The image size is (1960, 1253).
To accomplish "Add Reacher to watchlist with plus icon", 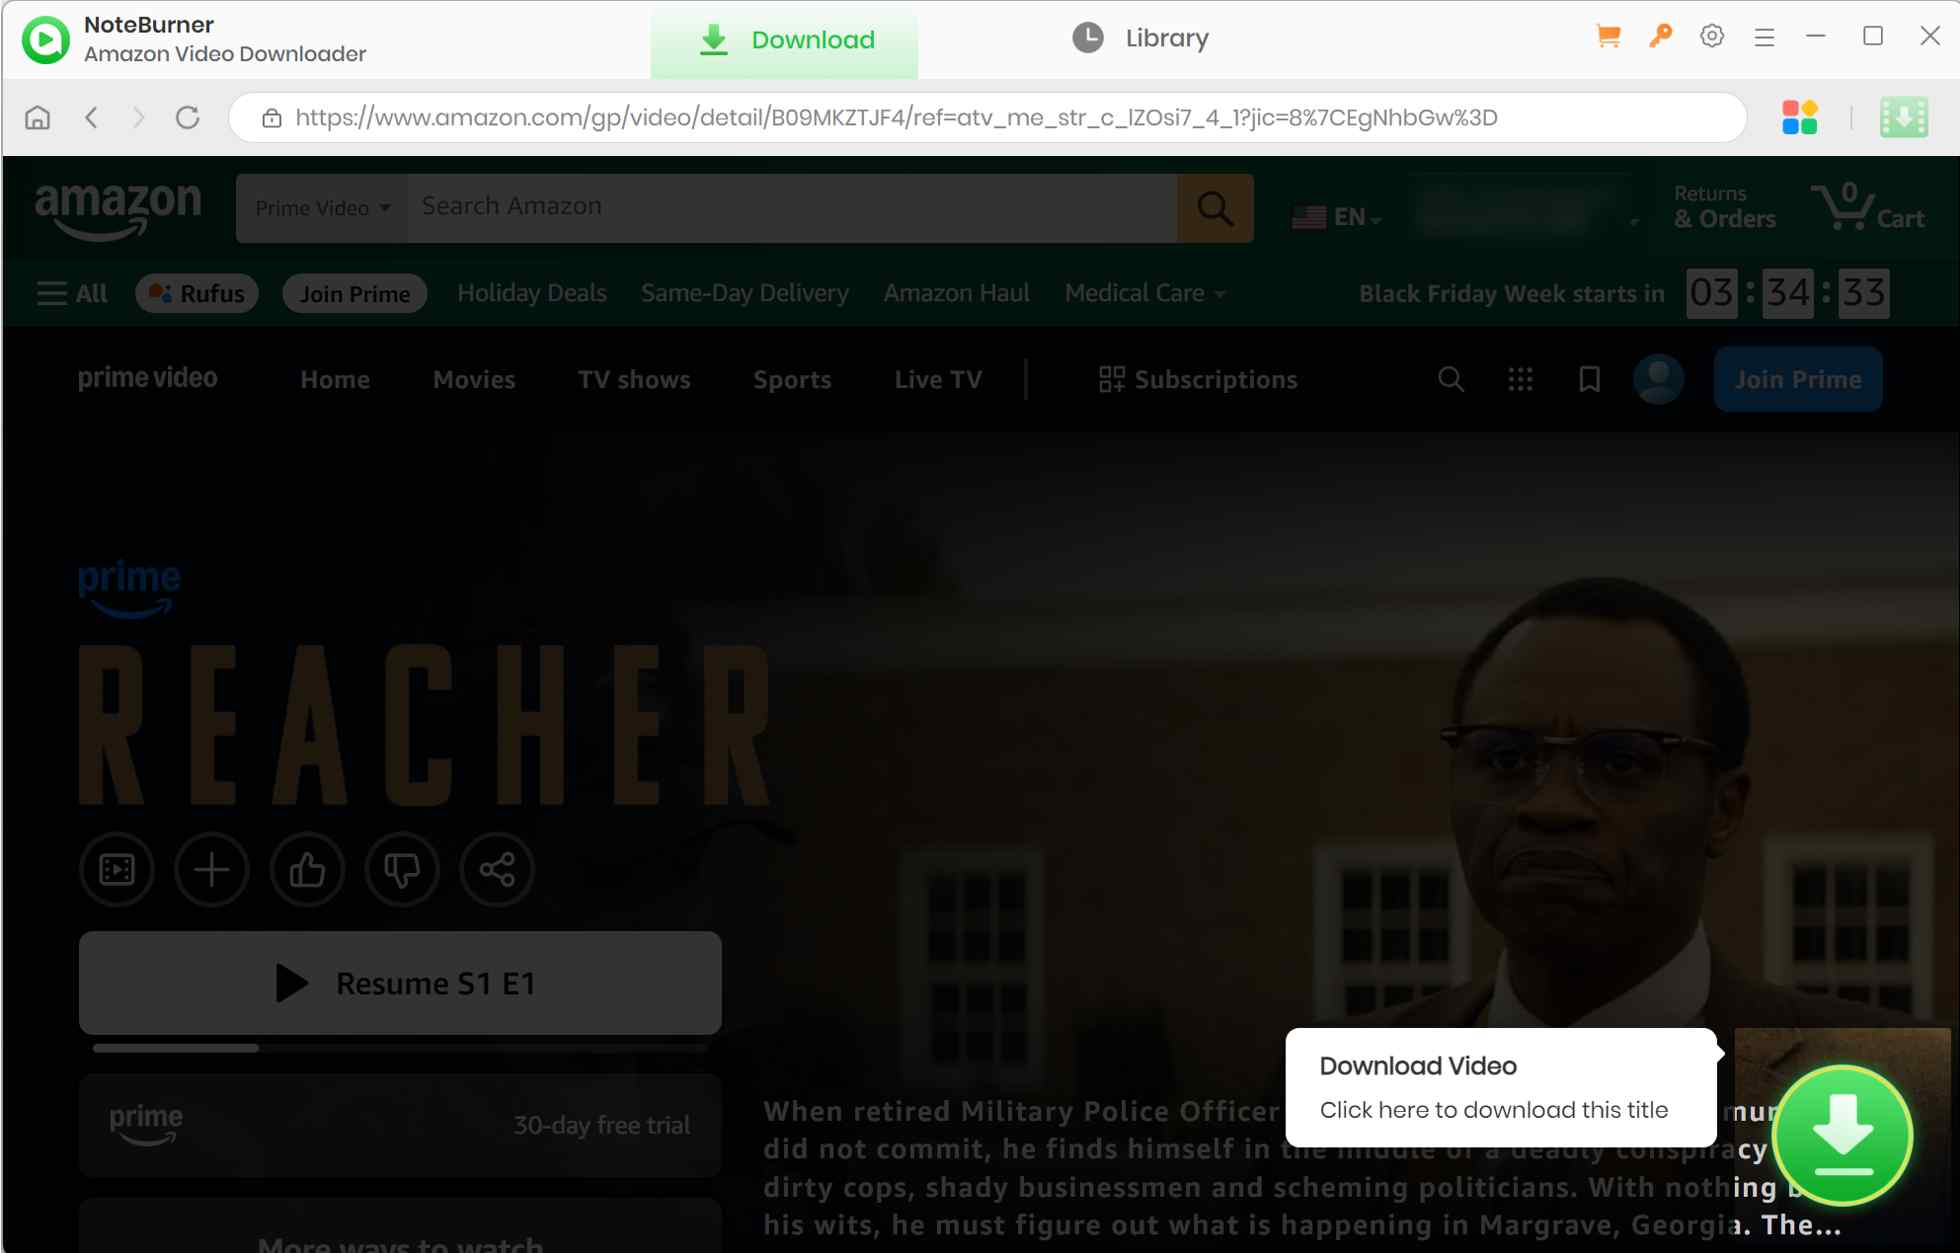I will tap(212, 870).
